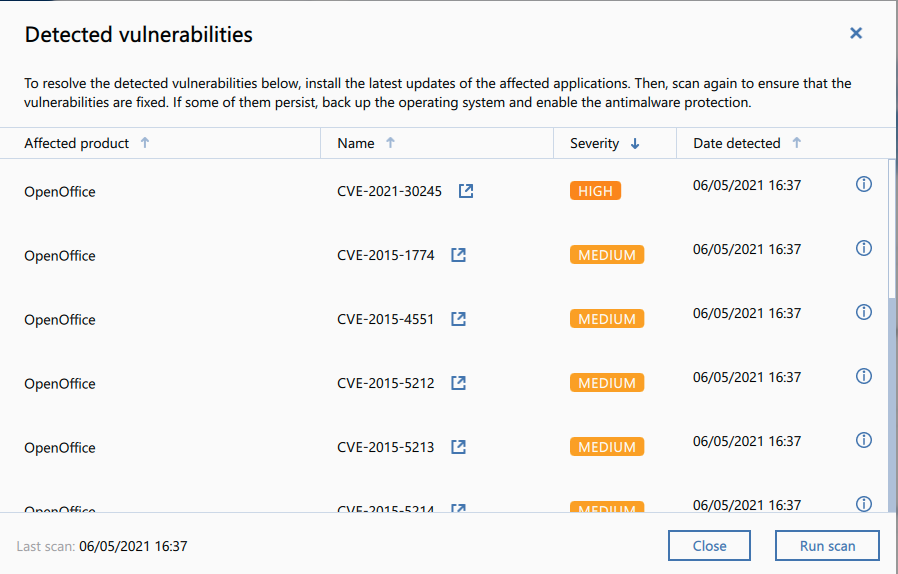Toggle Severity column sort arrow
898x574 pixels.
635,144
